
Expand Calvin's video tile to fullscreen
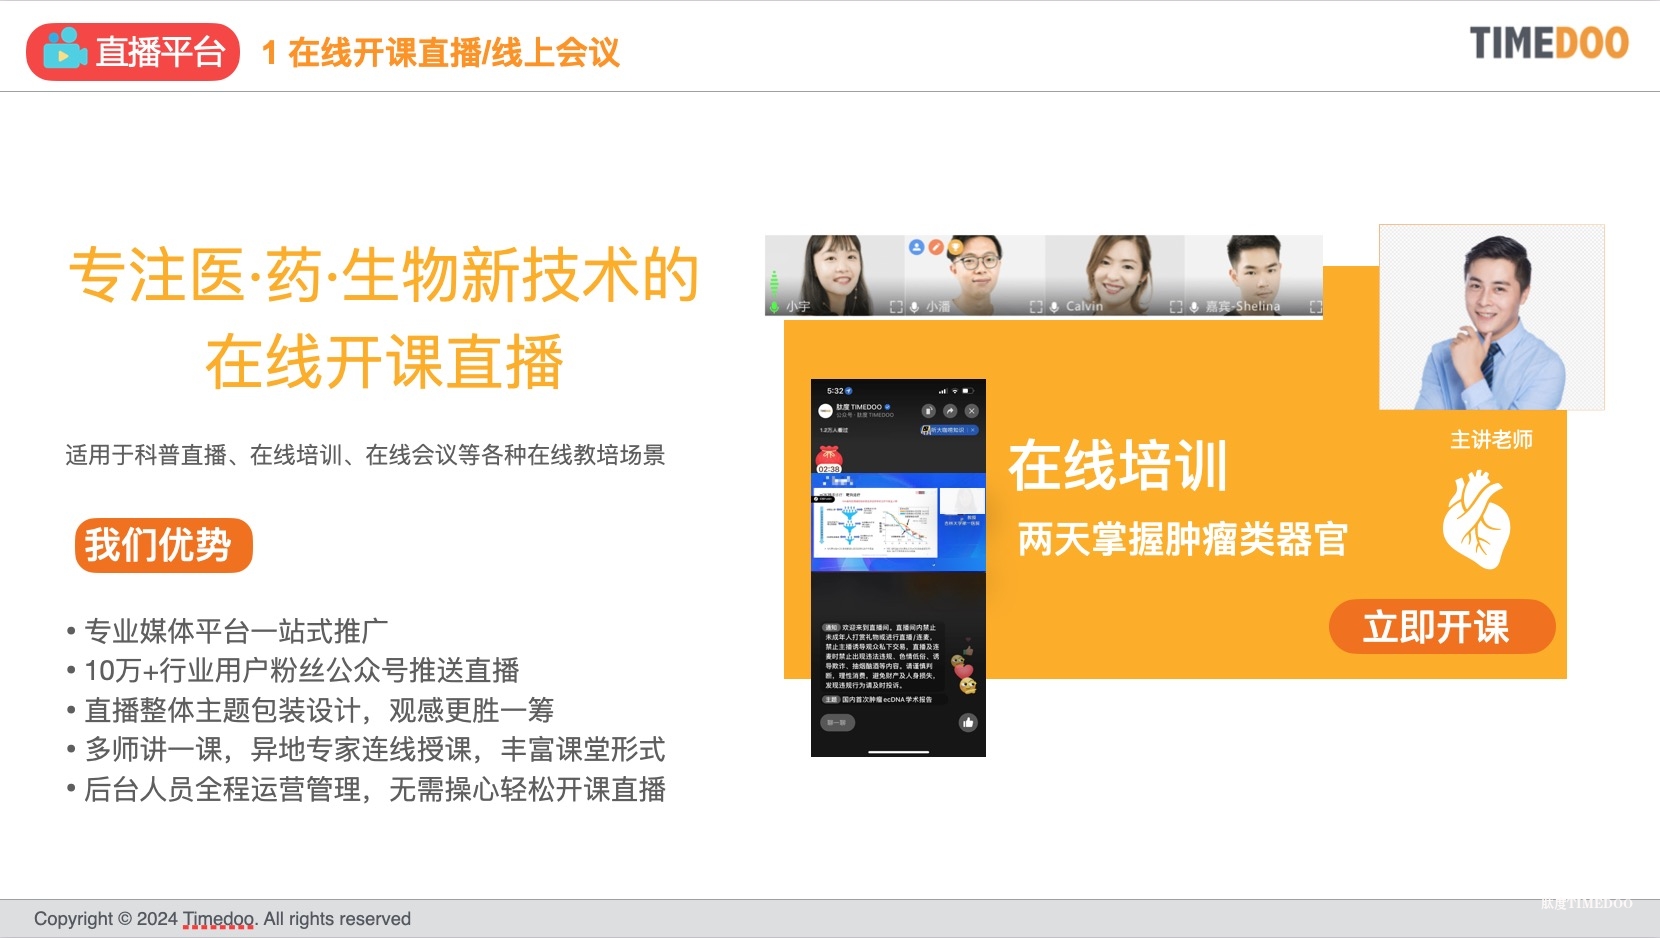1176,307
